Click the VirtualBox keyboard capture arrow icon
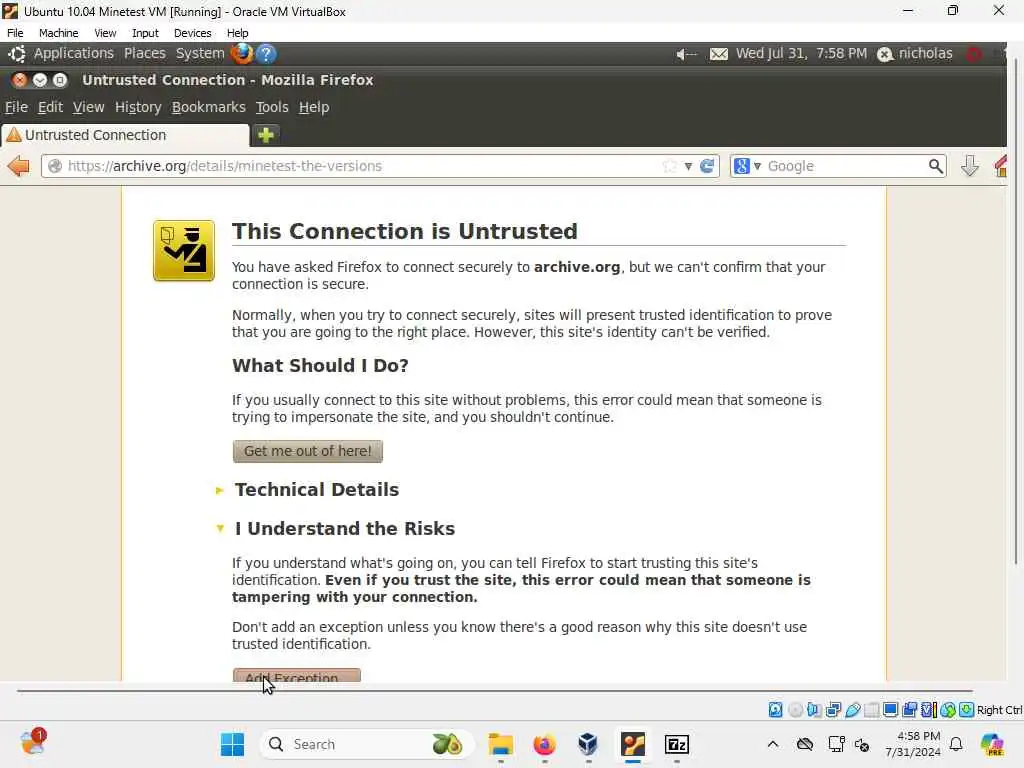Viewport: 1024px width, 768px height. [x=967, y=710]
